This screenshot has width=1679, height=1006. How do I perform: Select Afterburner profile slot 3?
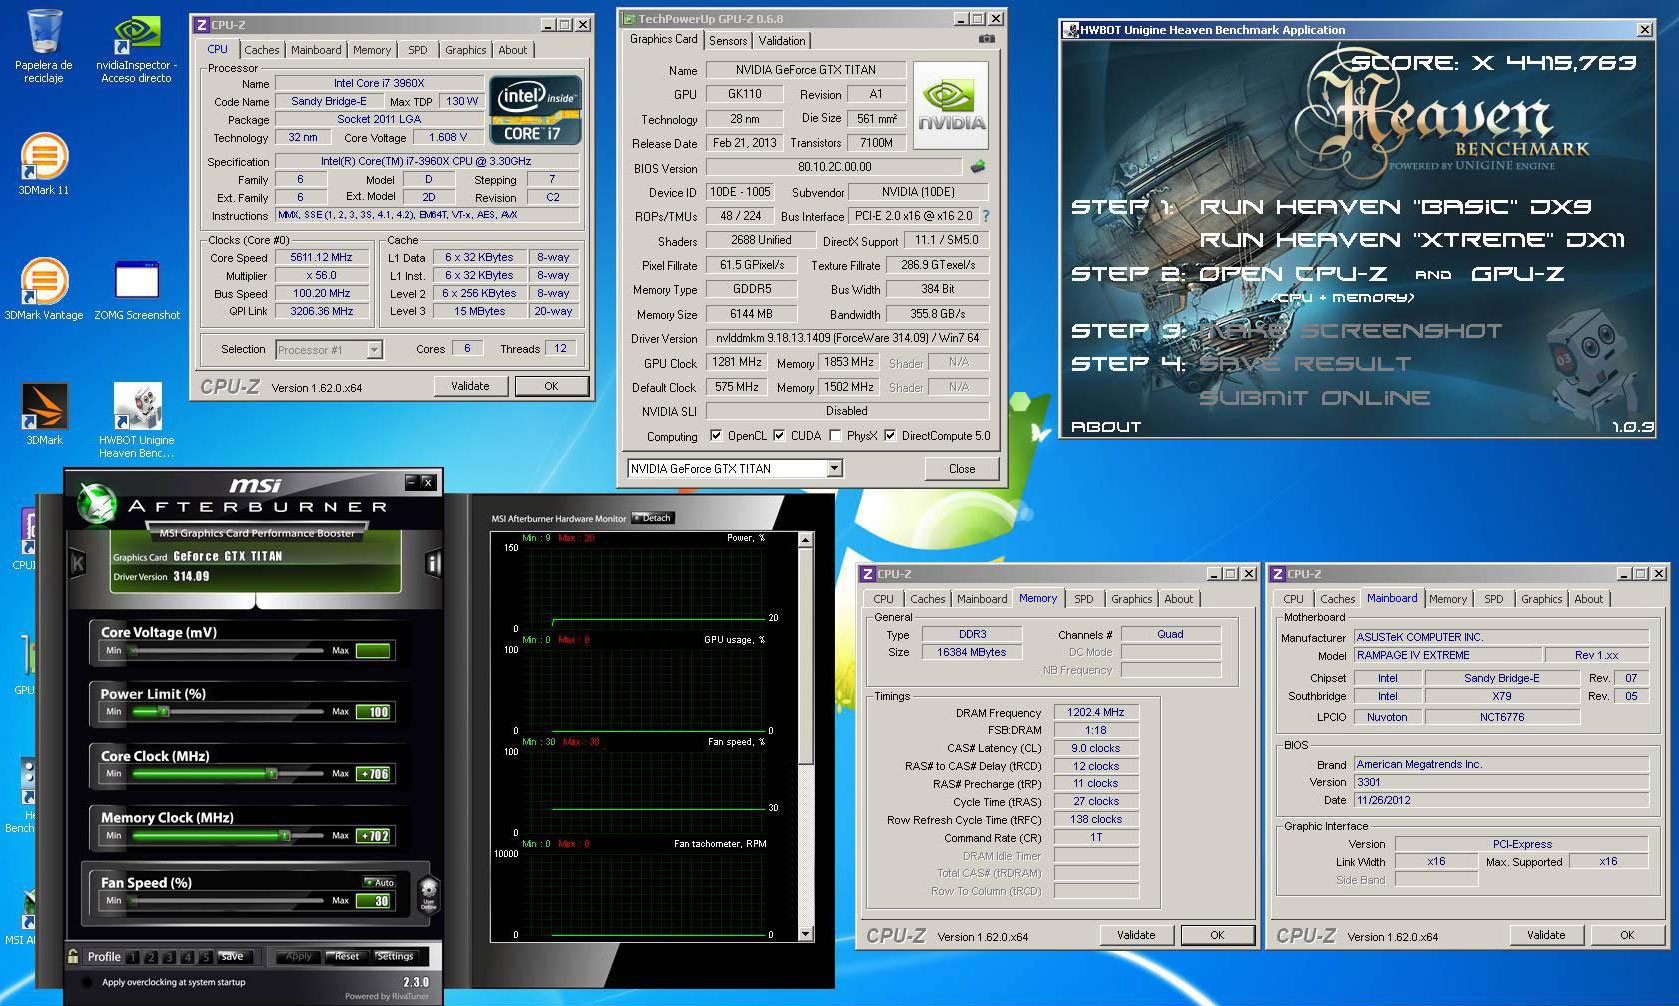tap(169, 957)
